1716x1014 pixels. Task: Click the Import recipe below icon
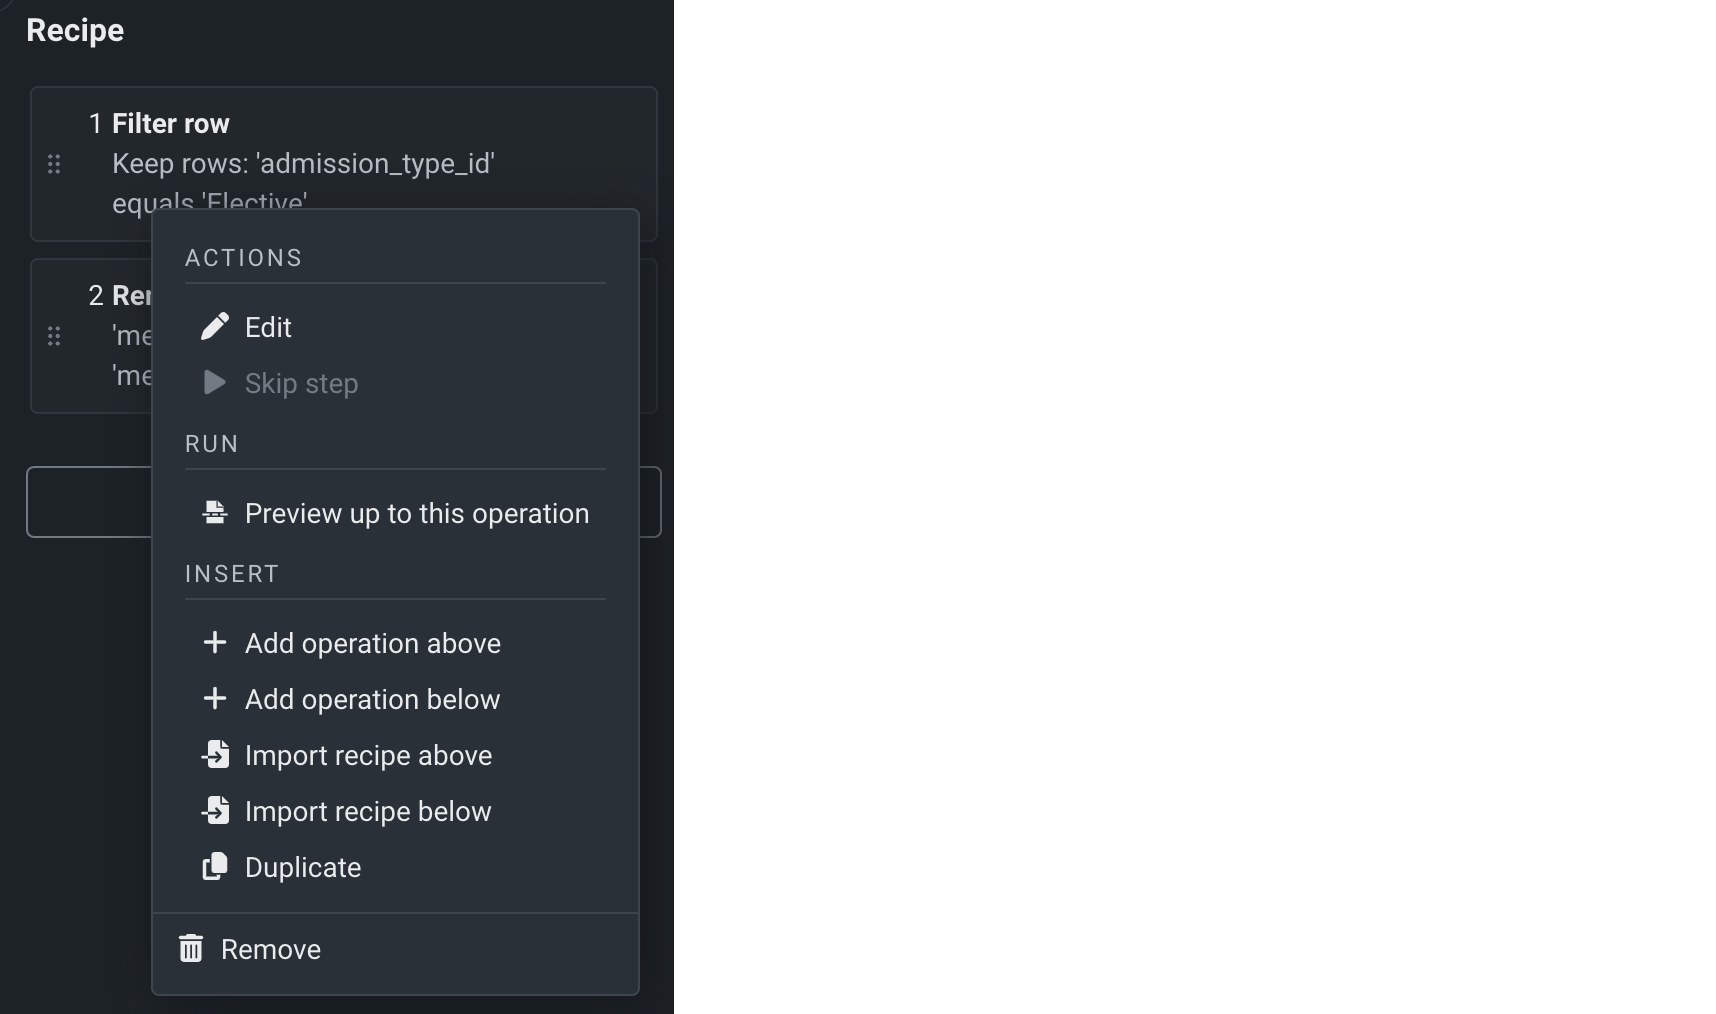tap(215, 811)
